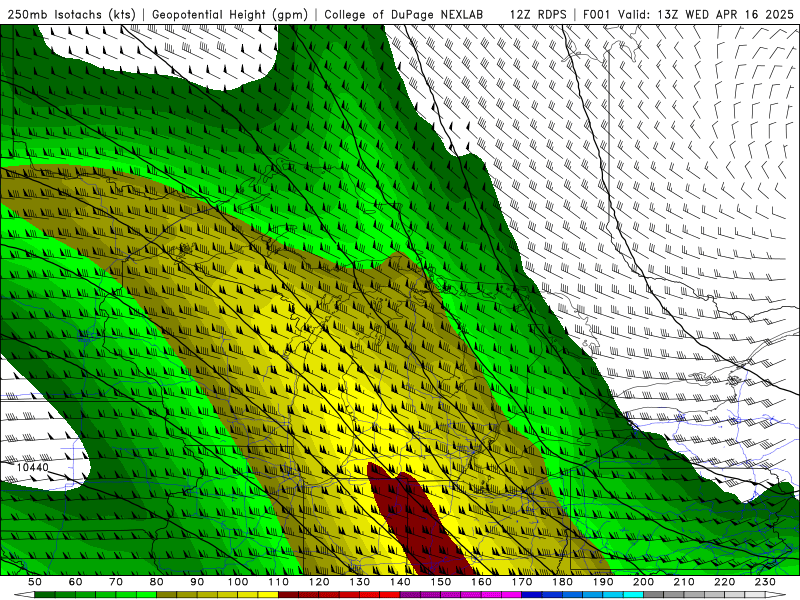Viewport: 800px width, 600px height.
Task: Click the legend value 160
Action: point(481,582)
